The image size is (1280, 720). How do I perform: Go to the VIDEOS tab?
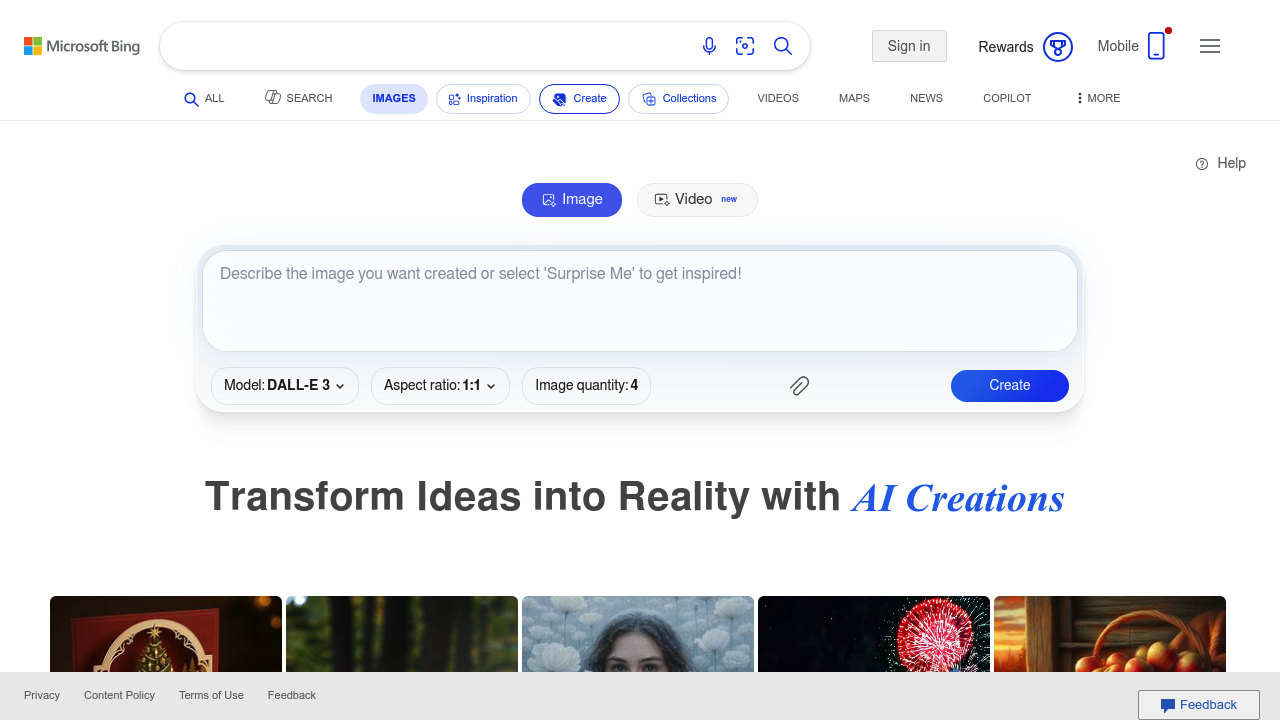click(x=778, y=98)
